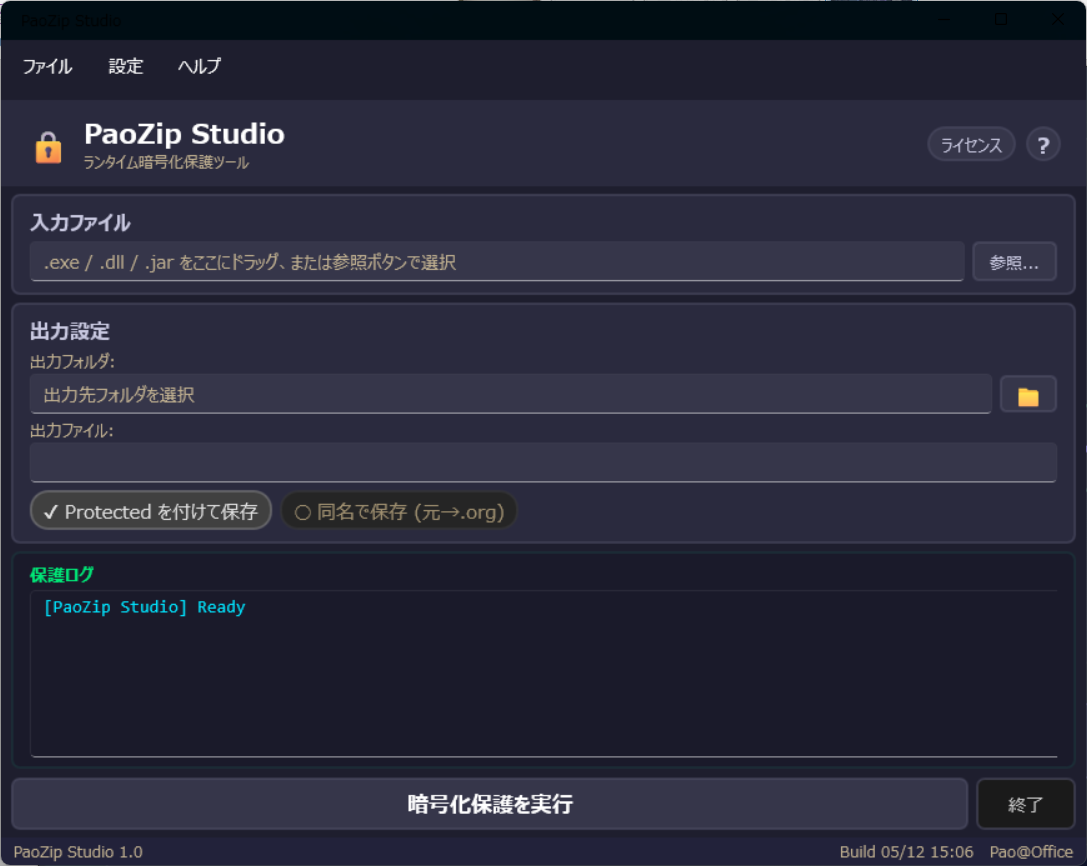The image size is (1087, 866).
Task: Click the 出力フォルダ: label
Action: [x=72, y=361]
